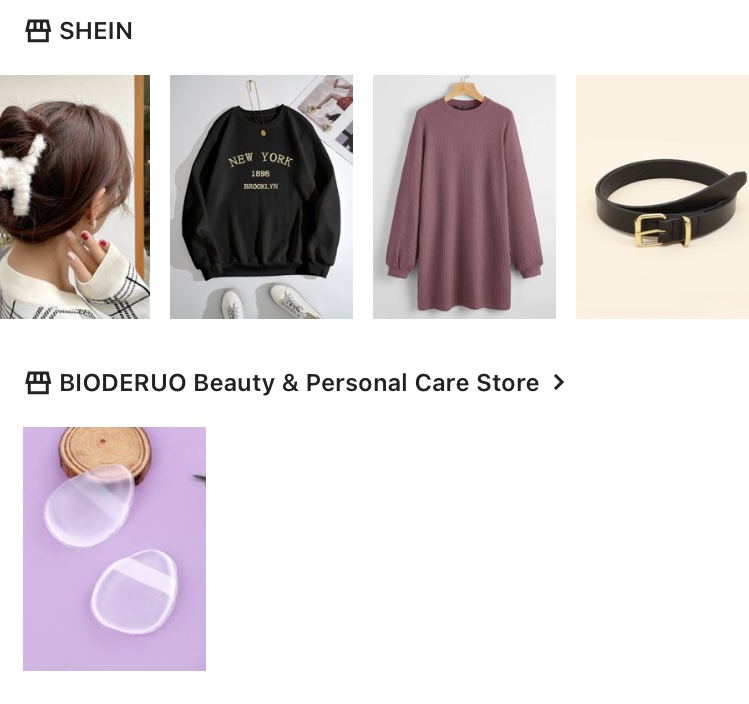Open the clear silicone makeup puff product
This screenshot has width=749, height=704.
[x=115, y=549]
